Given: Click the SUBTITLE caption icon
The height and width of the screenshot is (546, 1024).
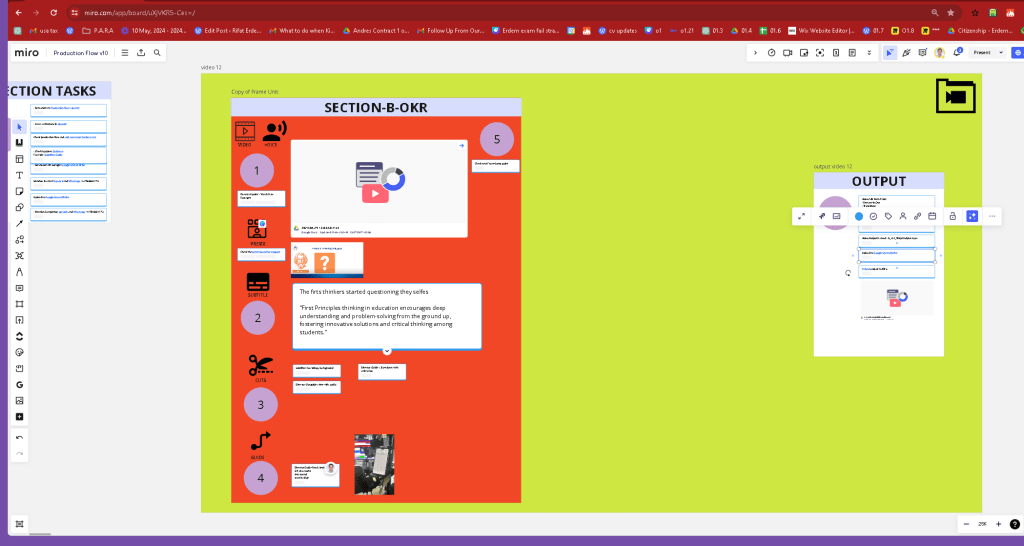Looking at the screenshot, I should point(258,282).
